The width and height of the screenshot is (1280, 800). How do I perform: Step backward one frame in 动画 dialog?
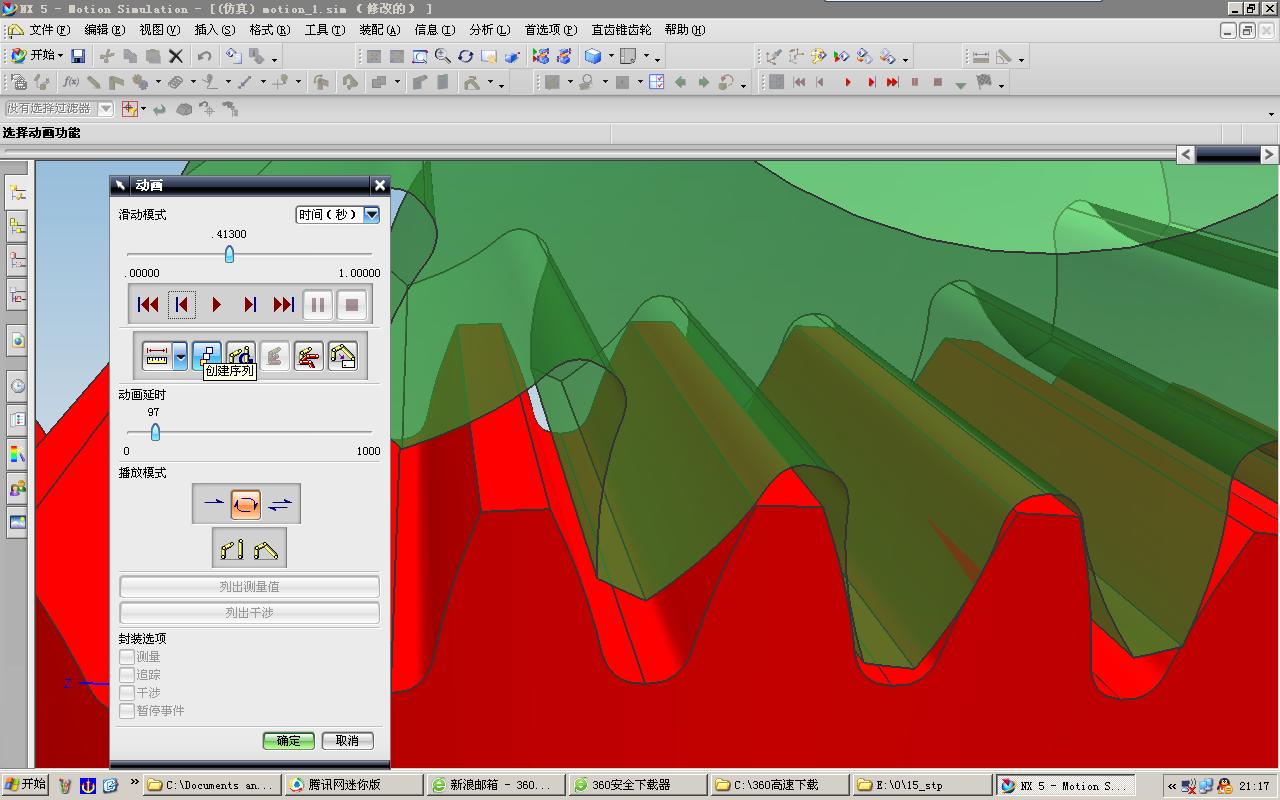(182, 305)
